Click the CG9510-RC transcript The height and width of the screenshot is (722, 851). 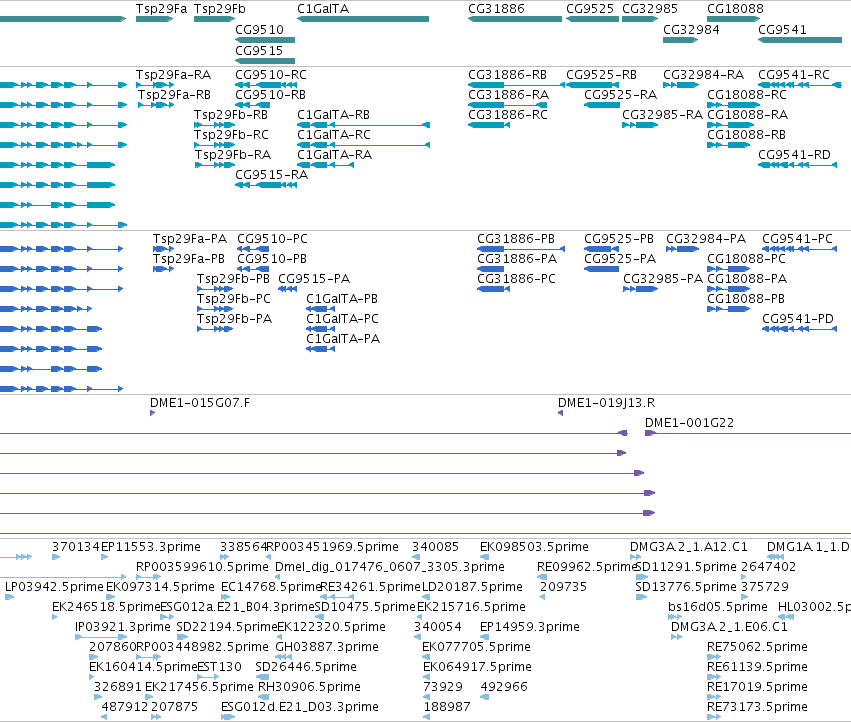click(x=266, y=85)
